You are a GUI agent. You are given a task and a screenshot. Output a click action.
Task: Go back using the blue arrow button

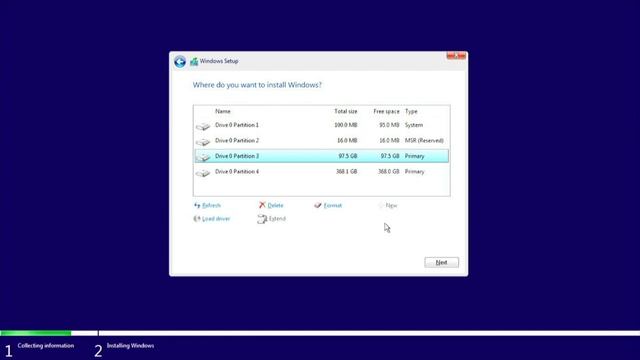tap(180, 62)
